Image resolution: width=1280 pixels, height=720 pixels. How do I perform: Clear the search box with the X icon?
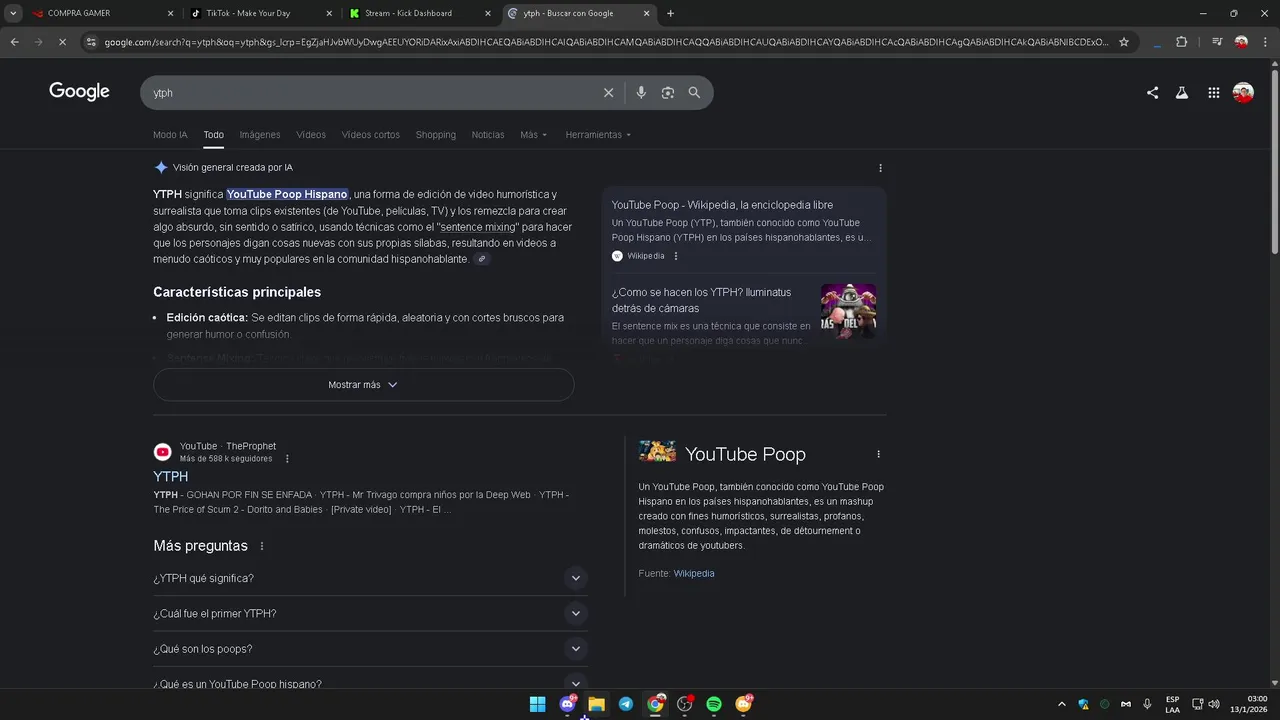pos(608,93)
